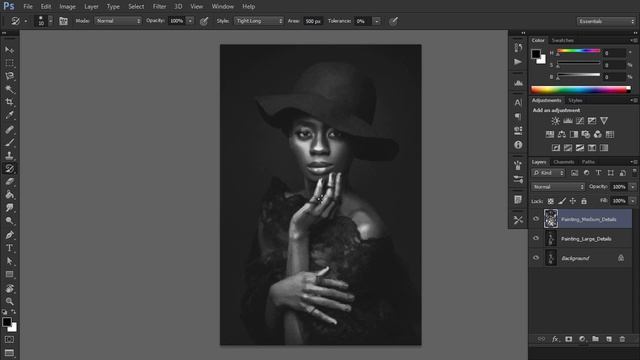The height and width of the screenshot is (360, 640).
Task: Open the layer blend mode dropdown
Action: [558, 187]
